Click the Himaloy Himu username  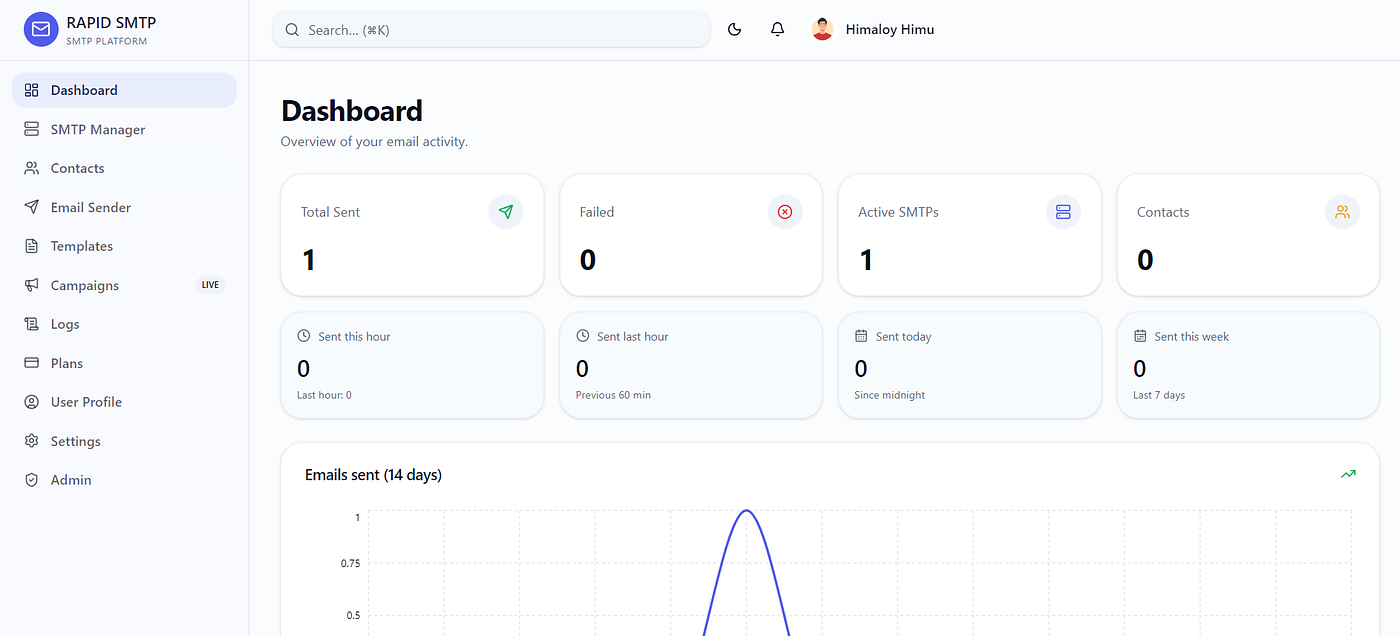coord(890,30)
